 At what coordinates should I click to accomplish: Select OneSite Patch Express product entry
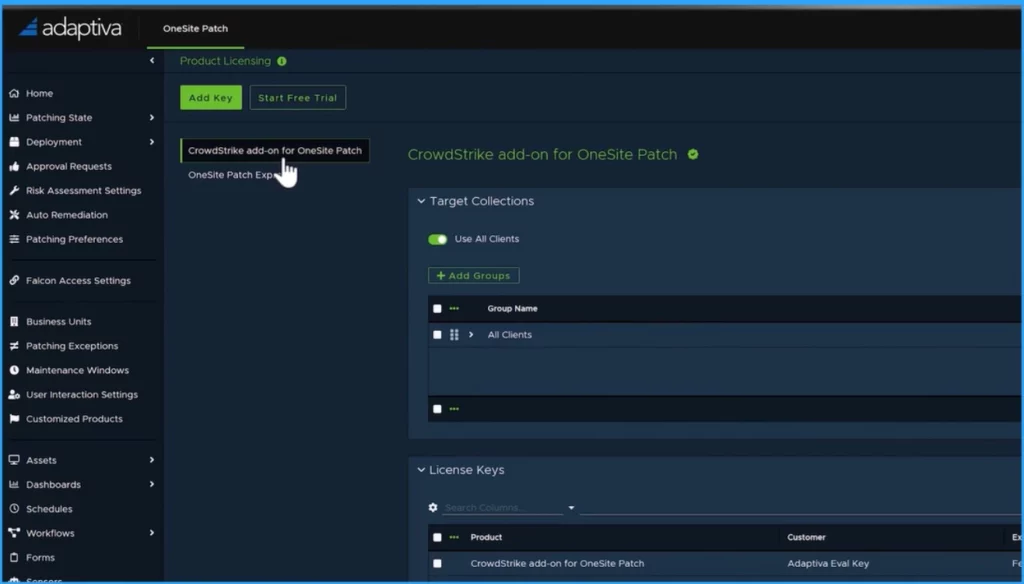[232, 175]
